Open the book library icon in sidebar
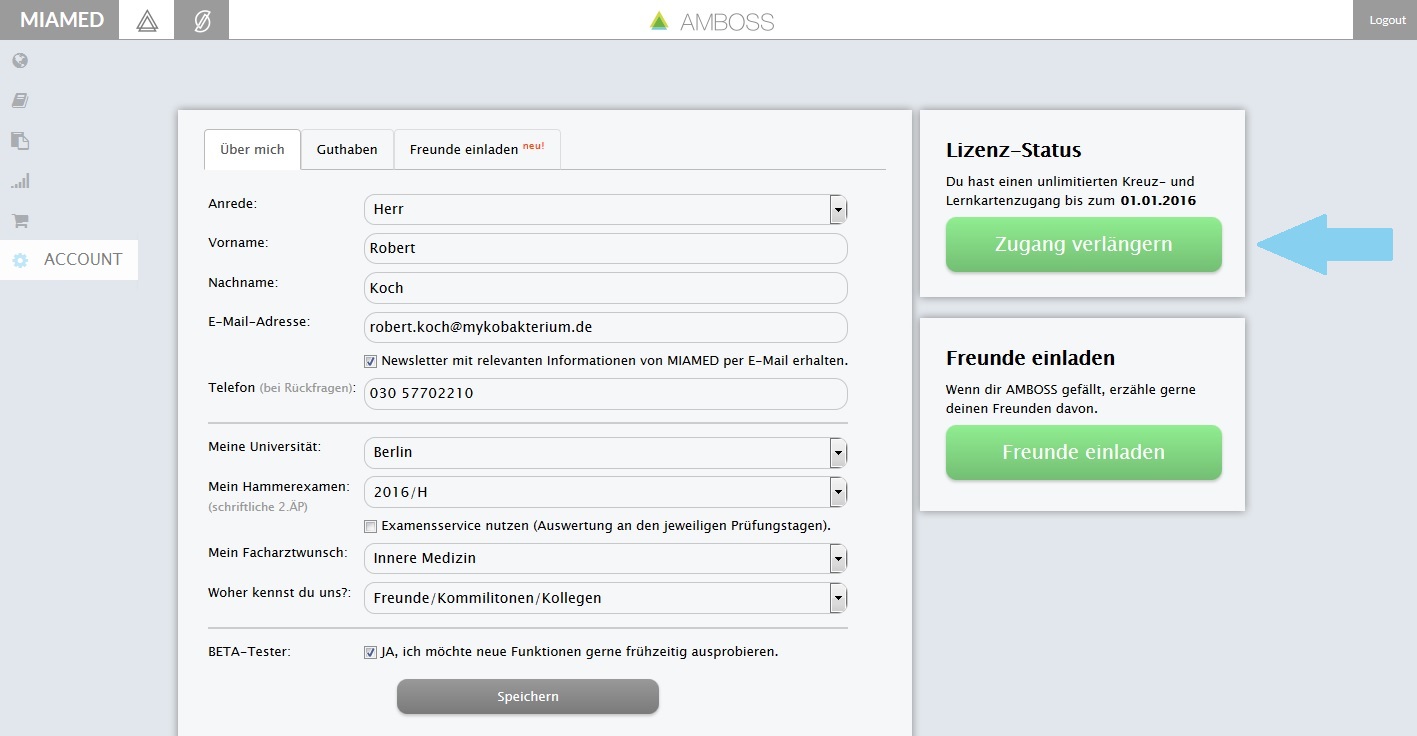Screen dimensions: 1417x736 point(20,101)
